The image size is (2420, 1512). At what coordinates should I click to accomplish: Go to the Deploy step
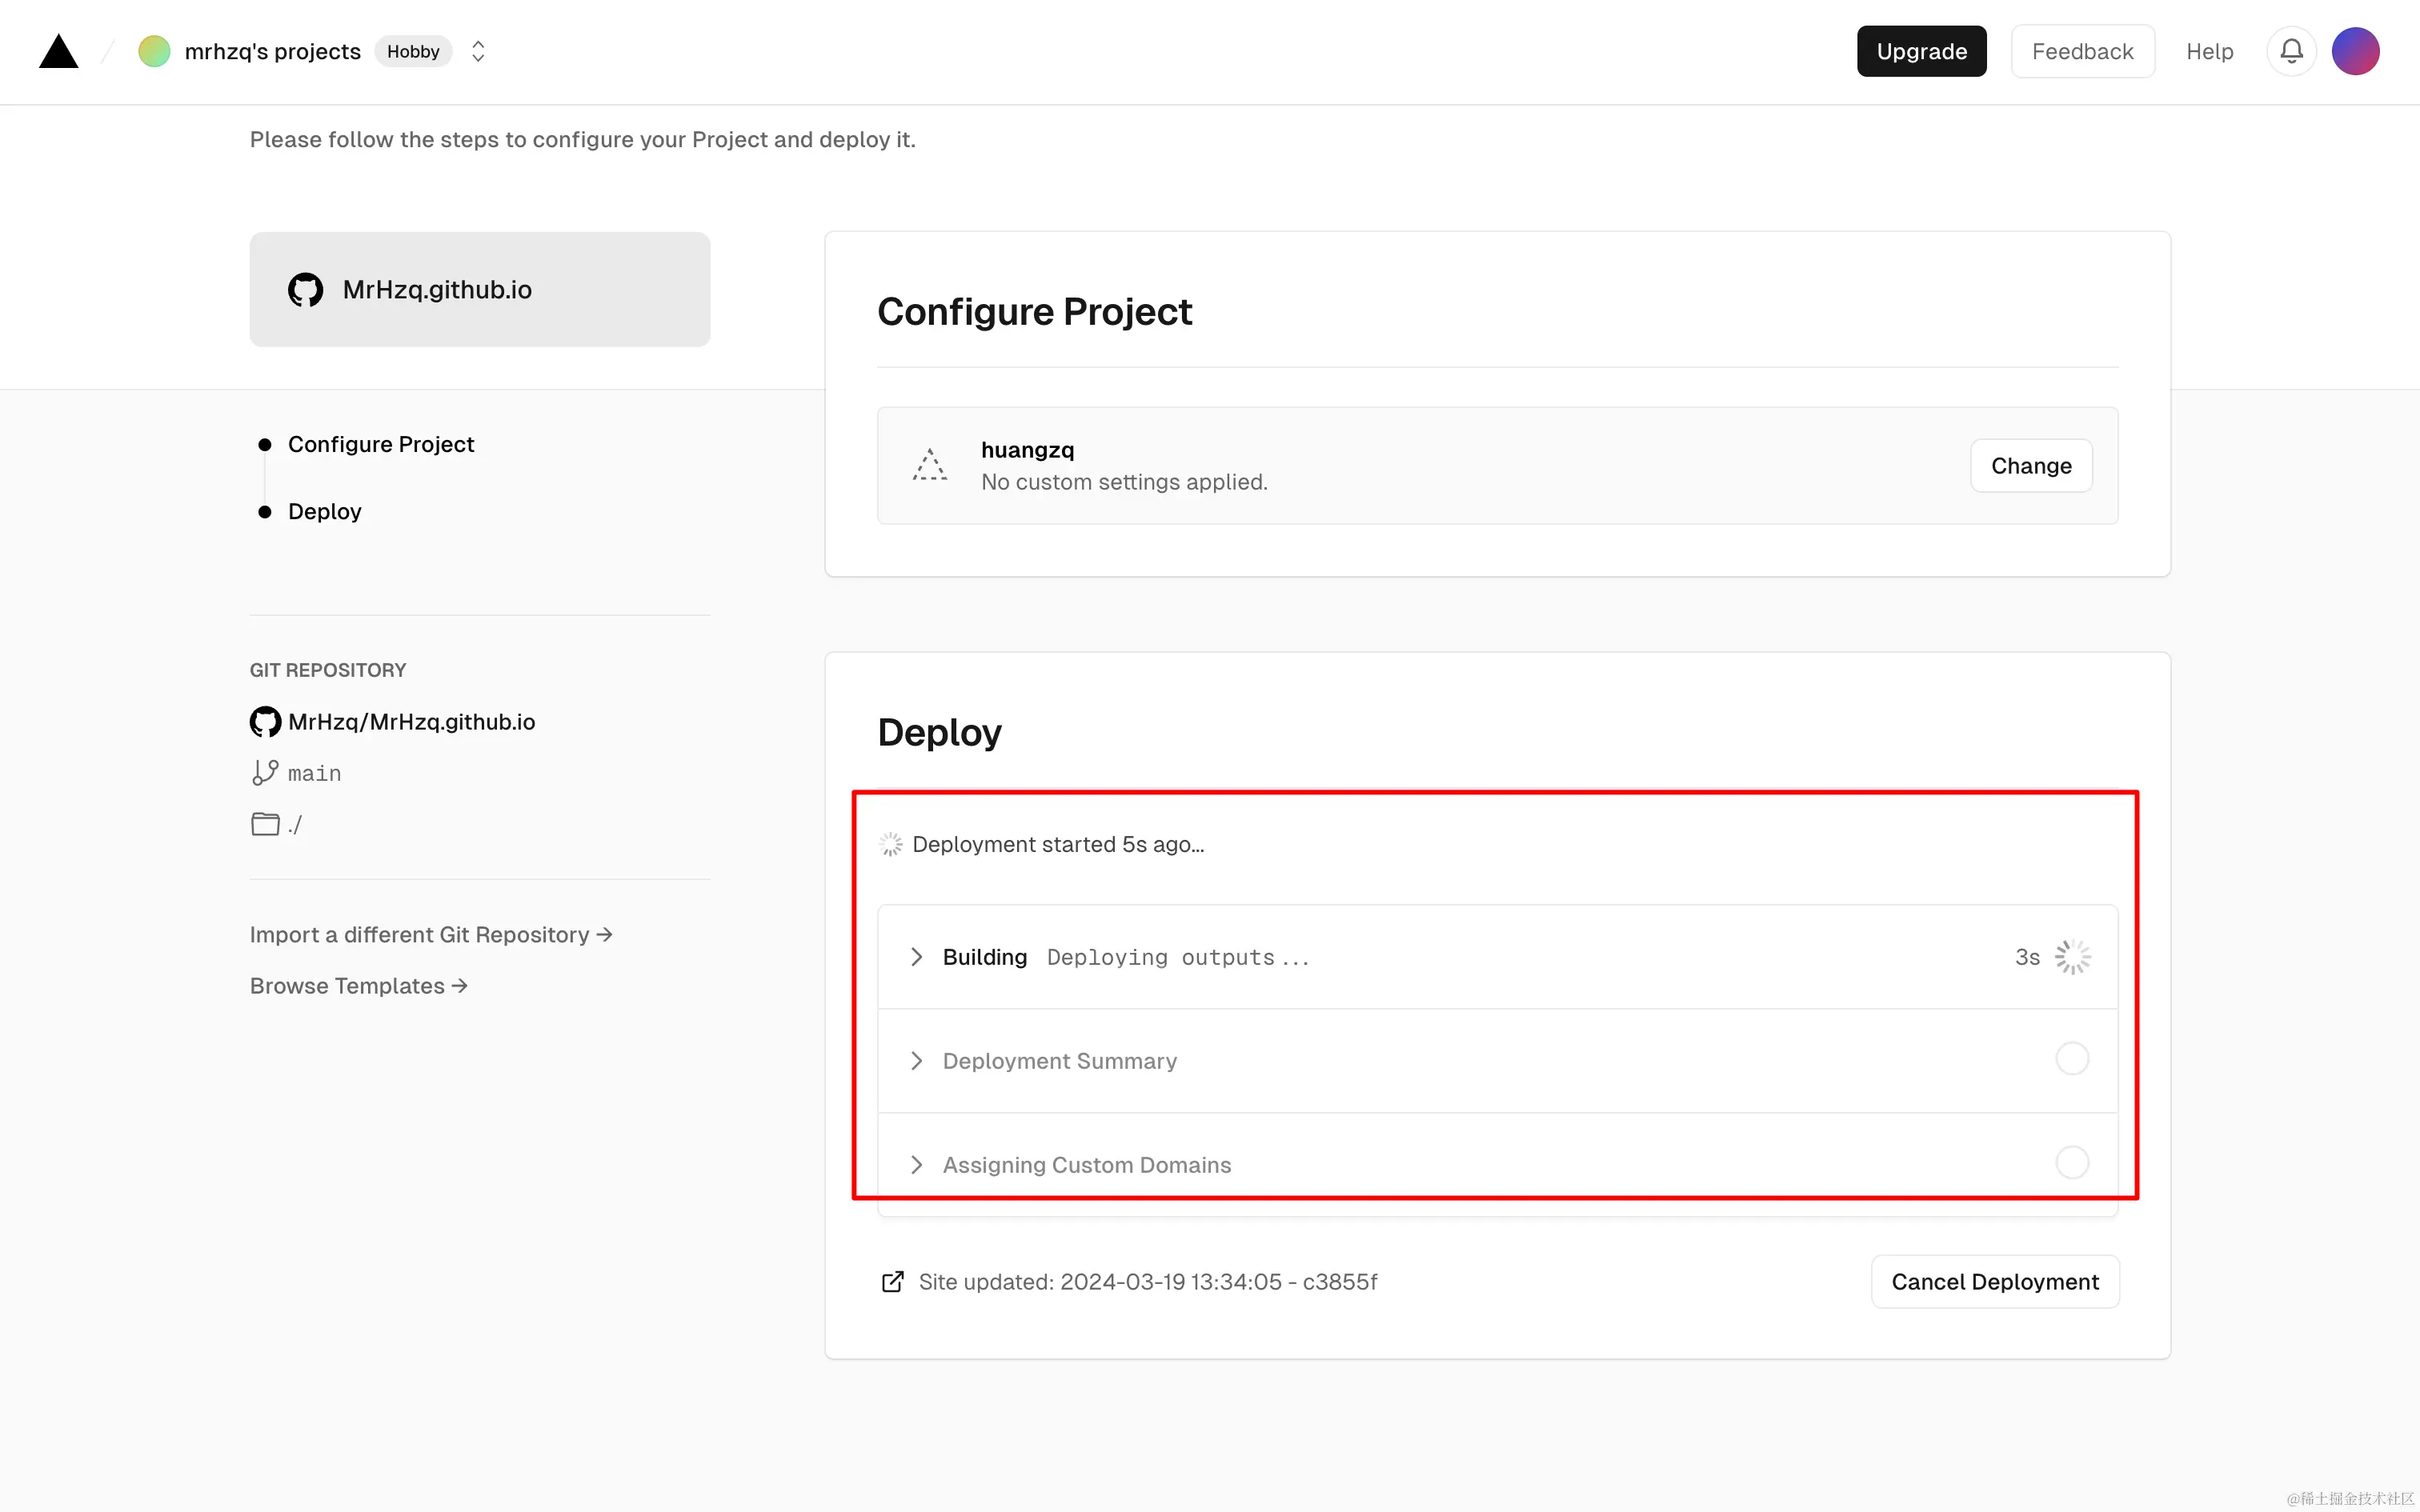point(324,511)
